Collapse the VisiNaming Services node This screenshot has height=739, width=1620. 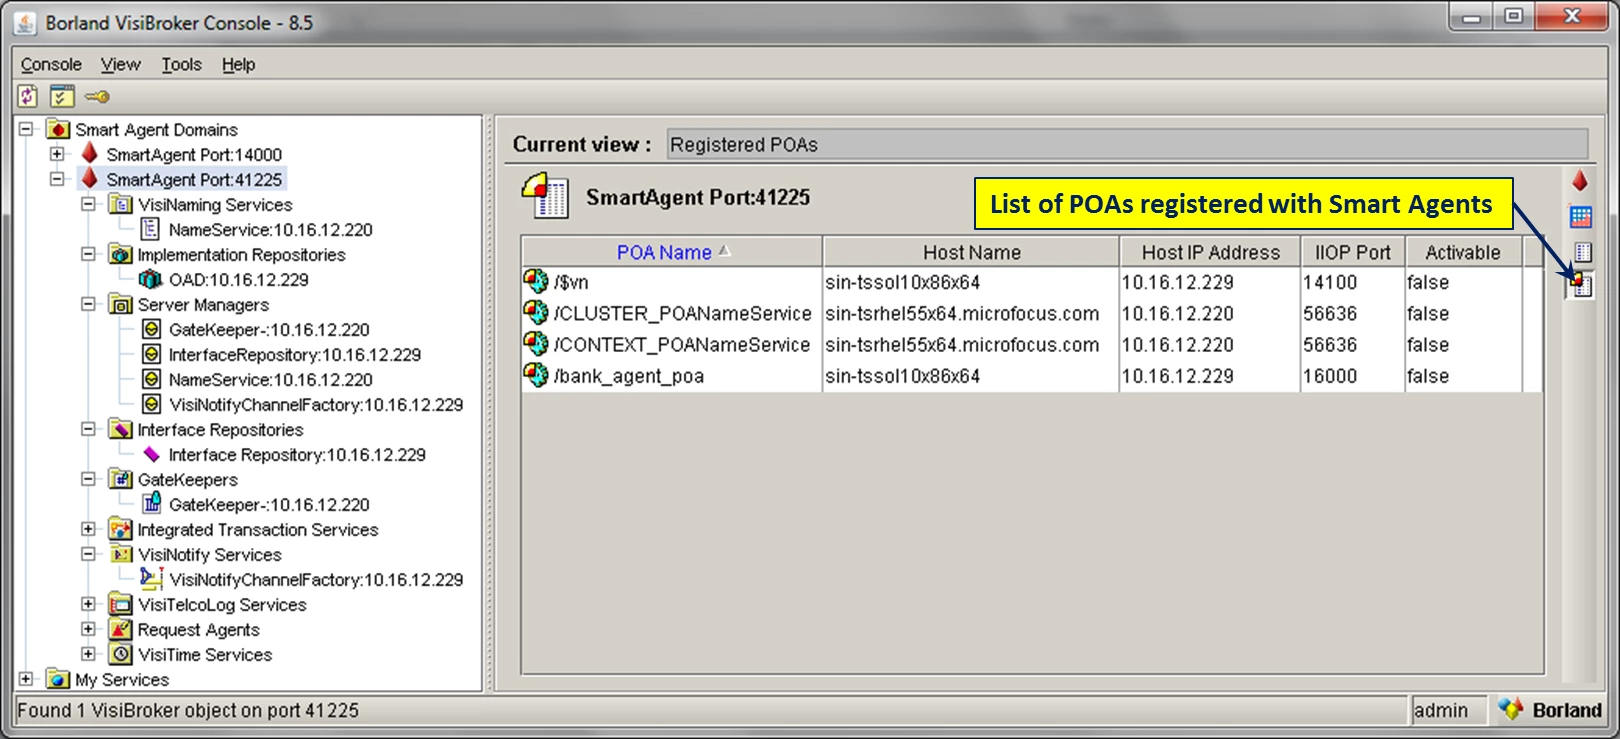[x=88, y=204]
